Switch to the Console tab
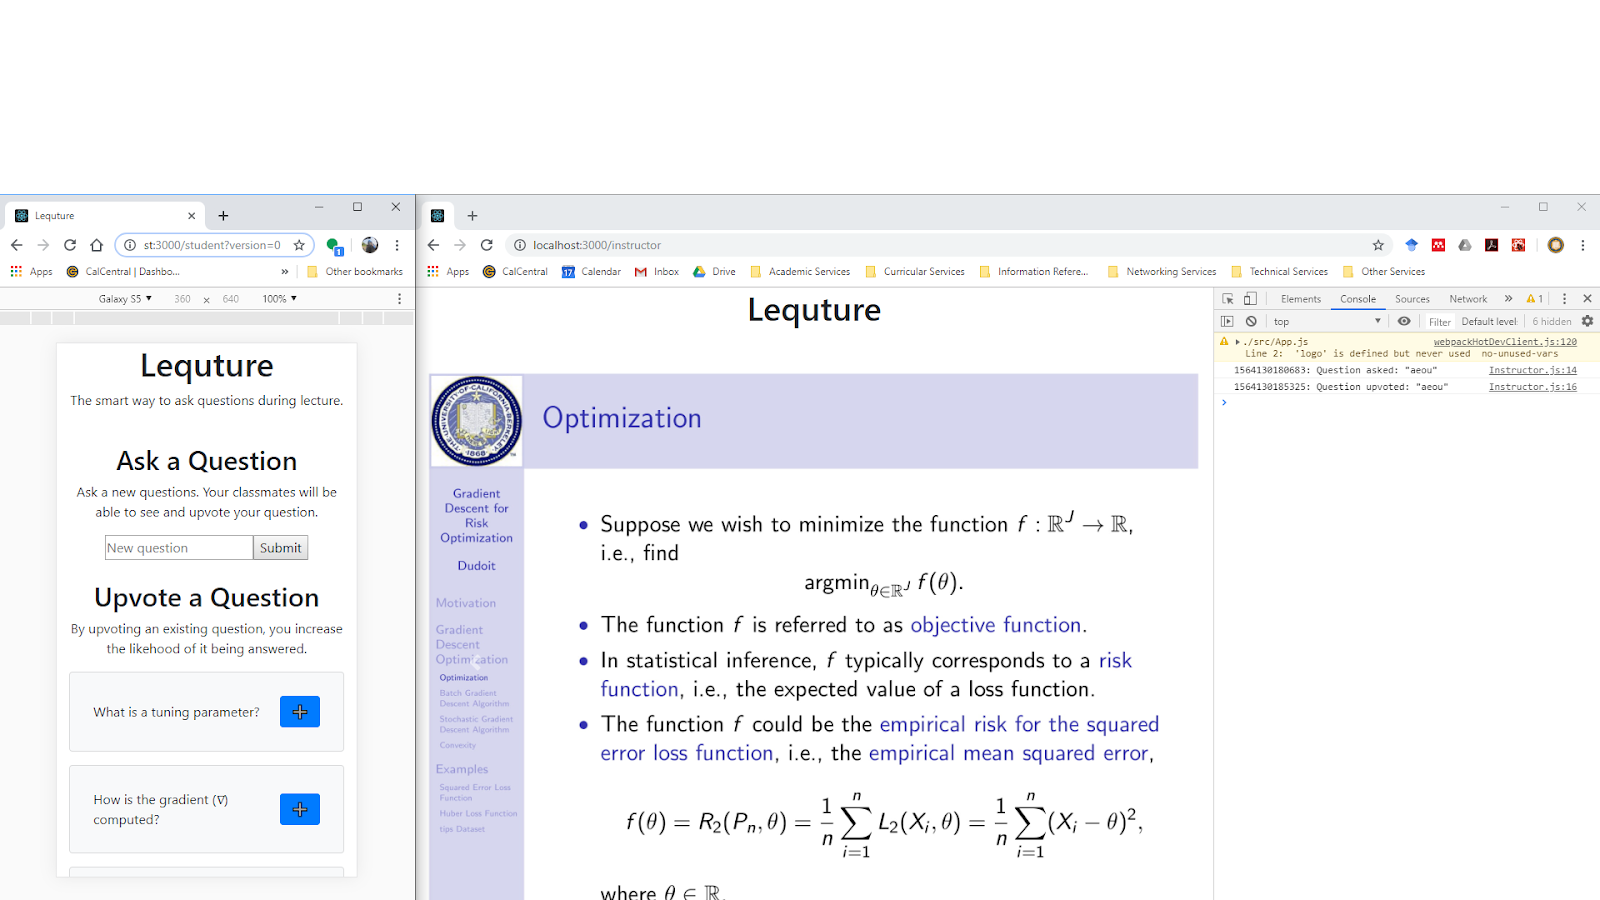1600x900 pixels. point(1358,299)
